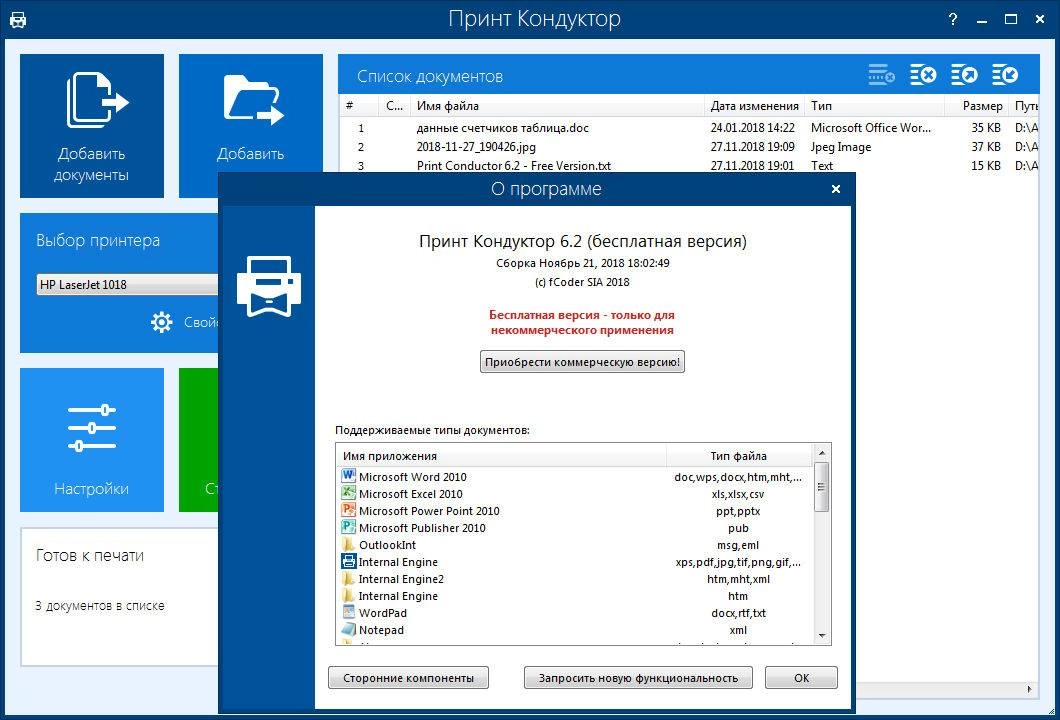Click the ppt,pptx file type cell
The image size is (1060, 720).
738,511
